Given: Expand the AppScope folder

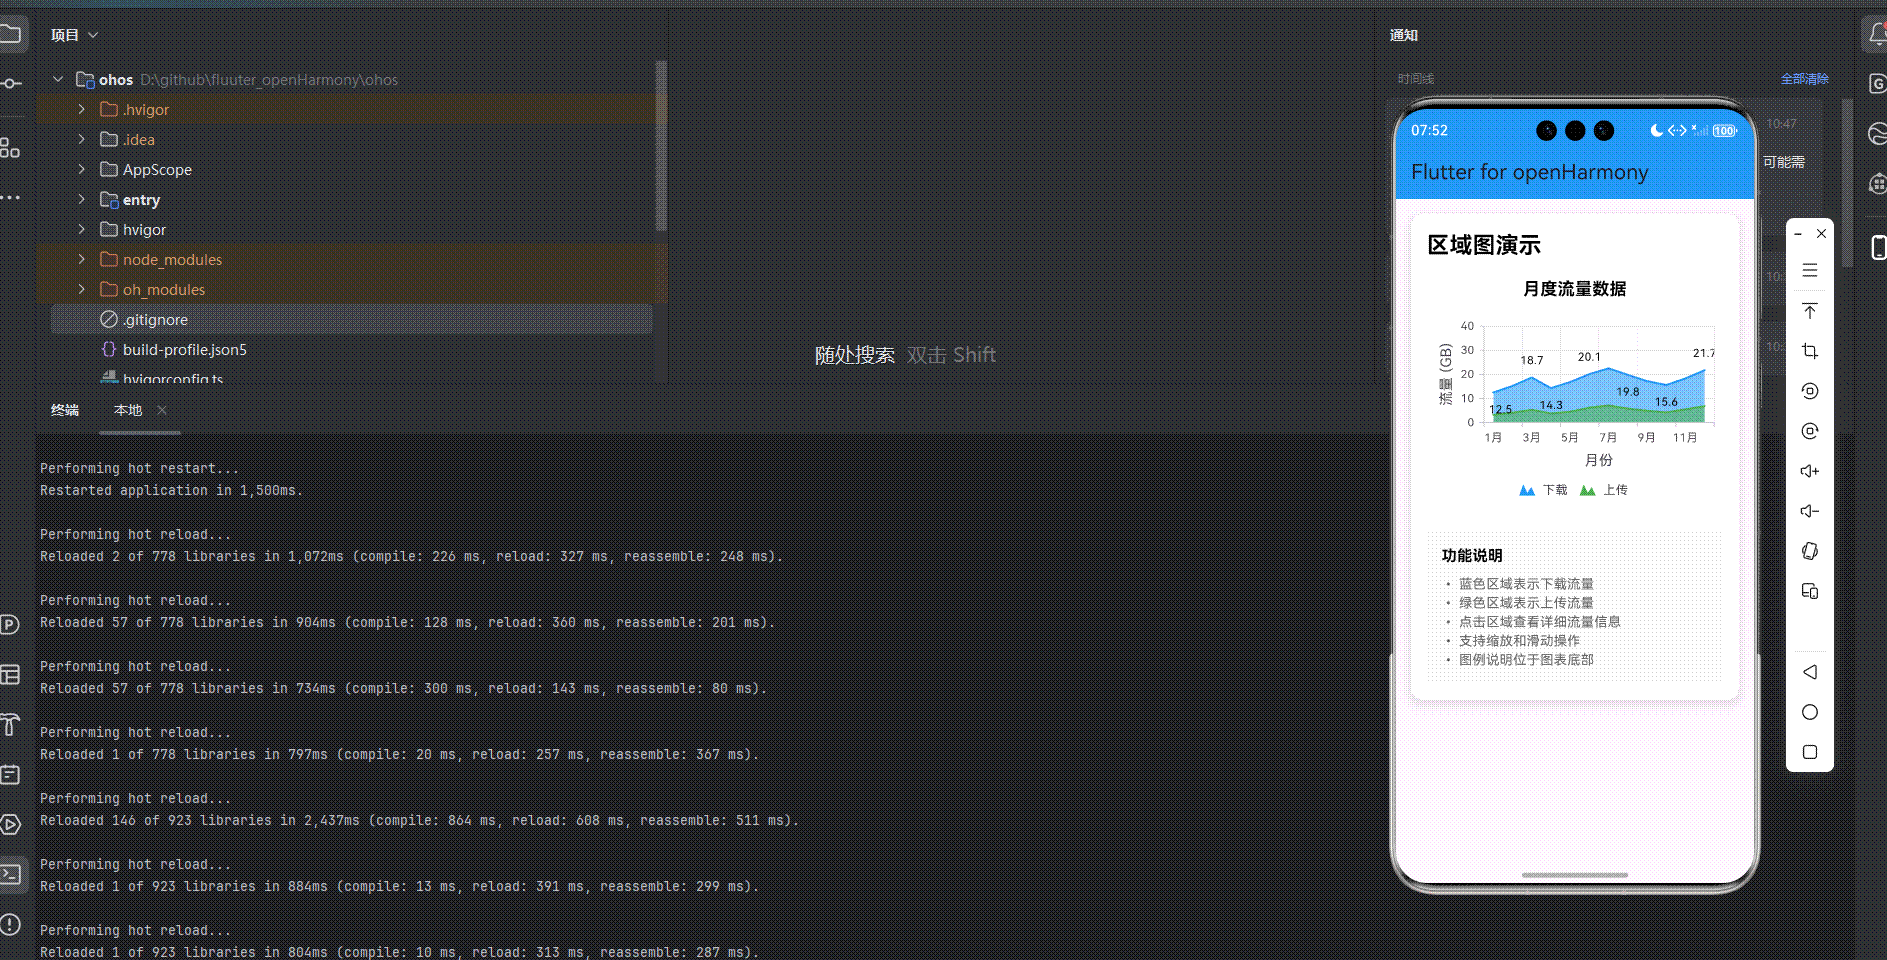Looking at the screenshot, I should (82, 169).
